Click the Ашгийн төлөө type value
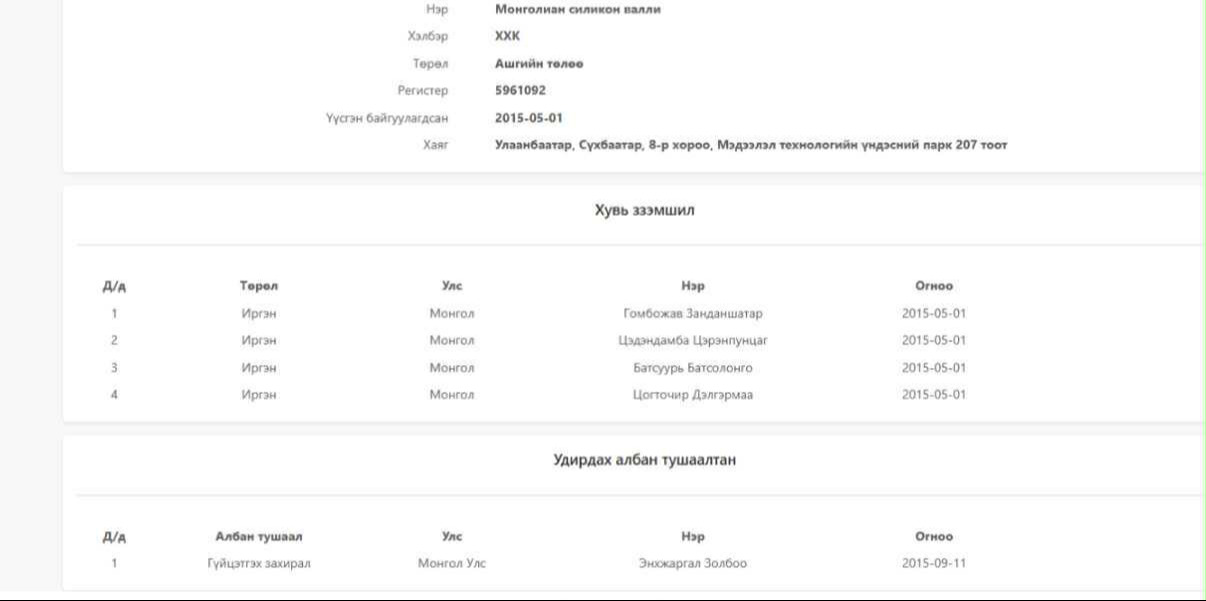This screenshot has height=601, width=1206. (x=538, y=63)
